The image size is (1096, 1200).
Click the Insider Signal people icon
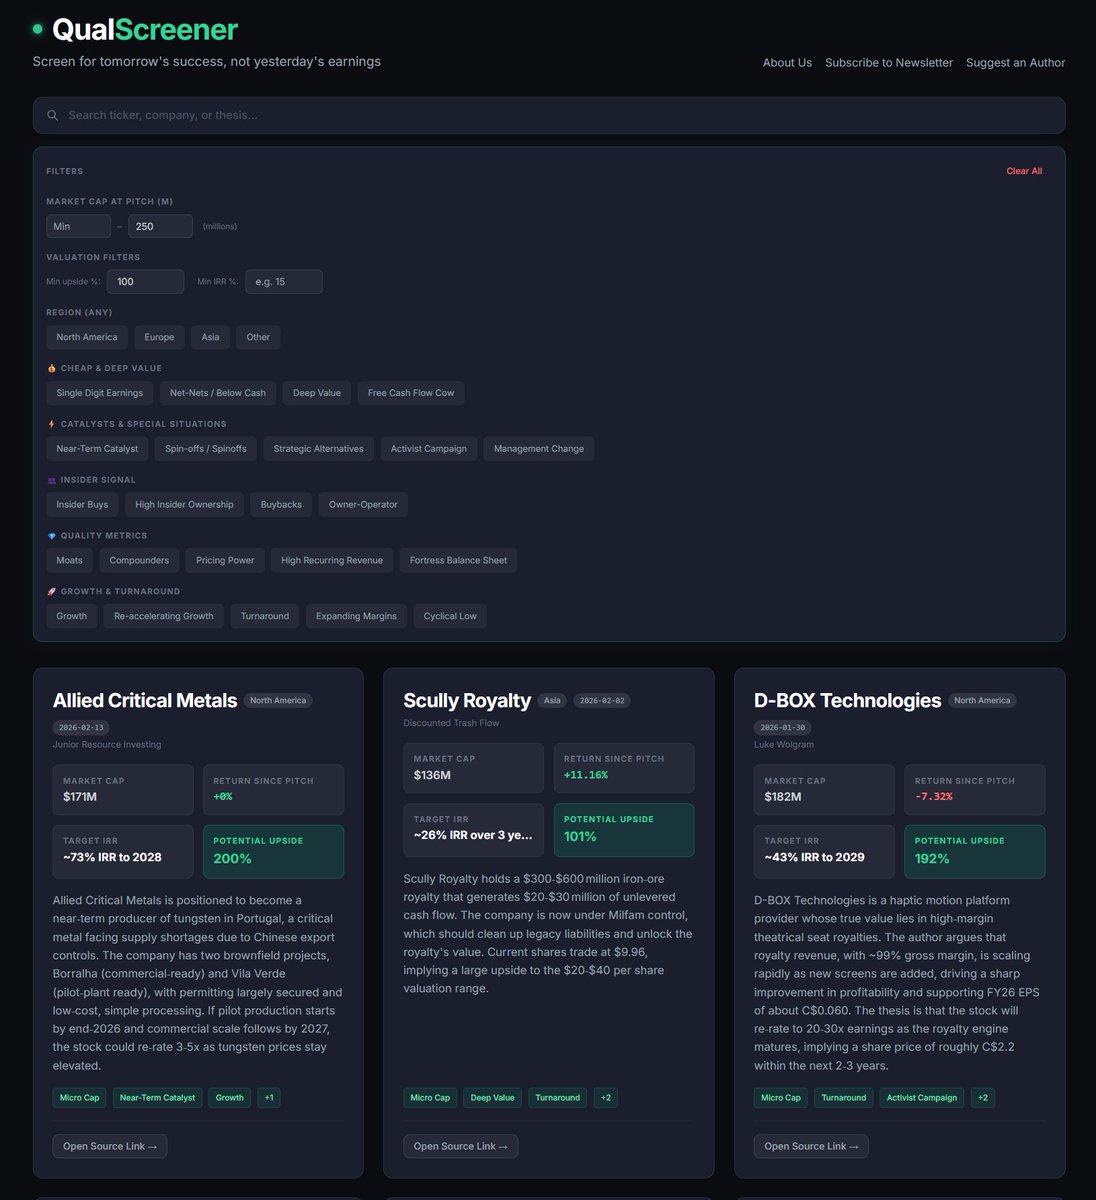pyautogui.click(x=52, y=480)
